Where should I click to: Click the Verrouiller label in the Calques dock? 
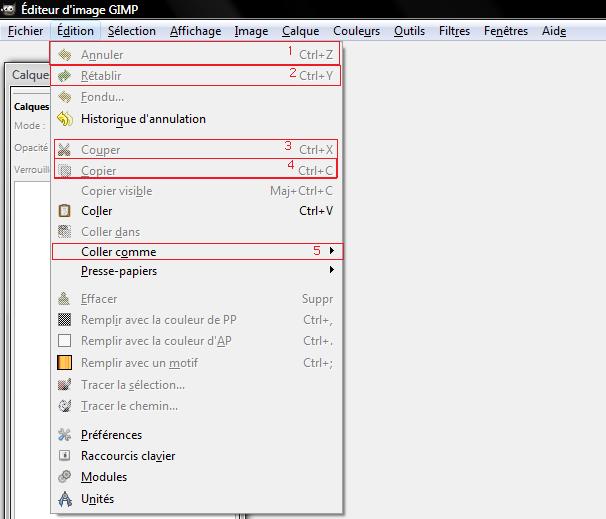[x=32, y=169]
